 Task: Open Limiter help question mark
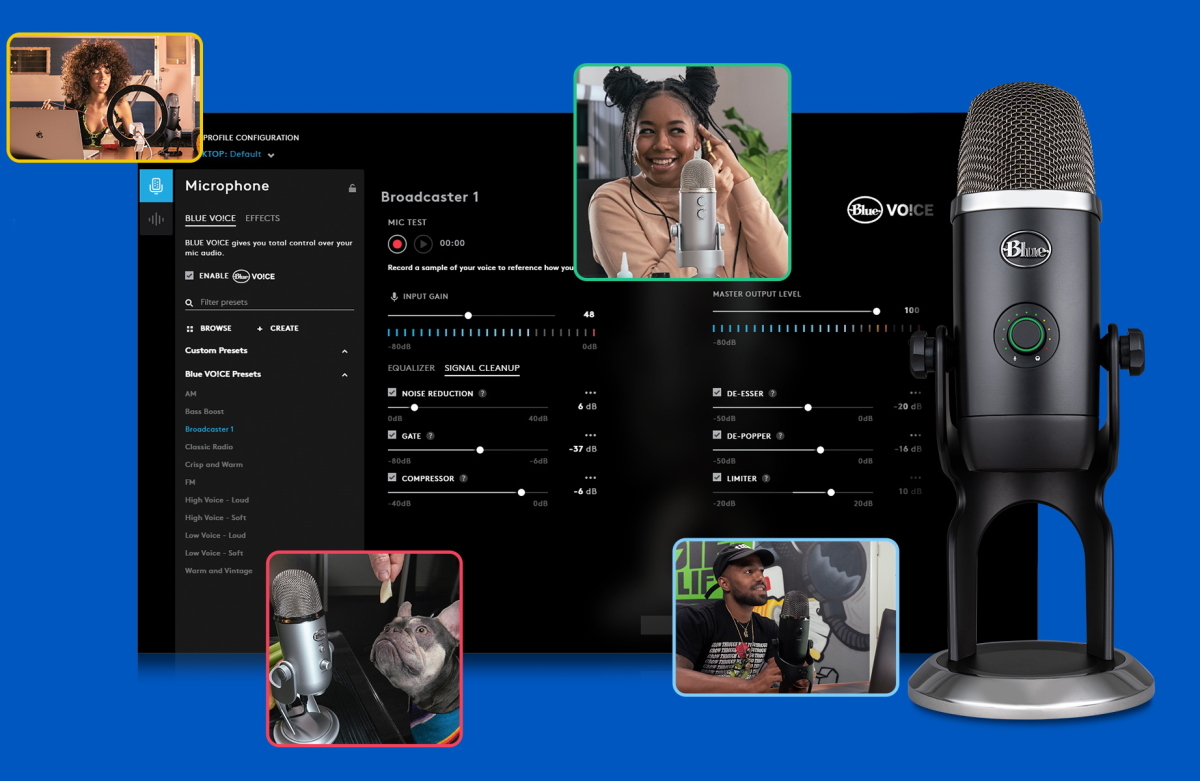tap(766, 479)
